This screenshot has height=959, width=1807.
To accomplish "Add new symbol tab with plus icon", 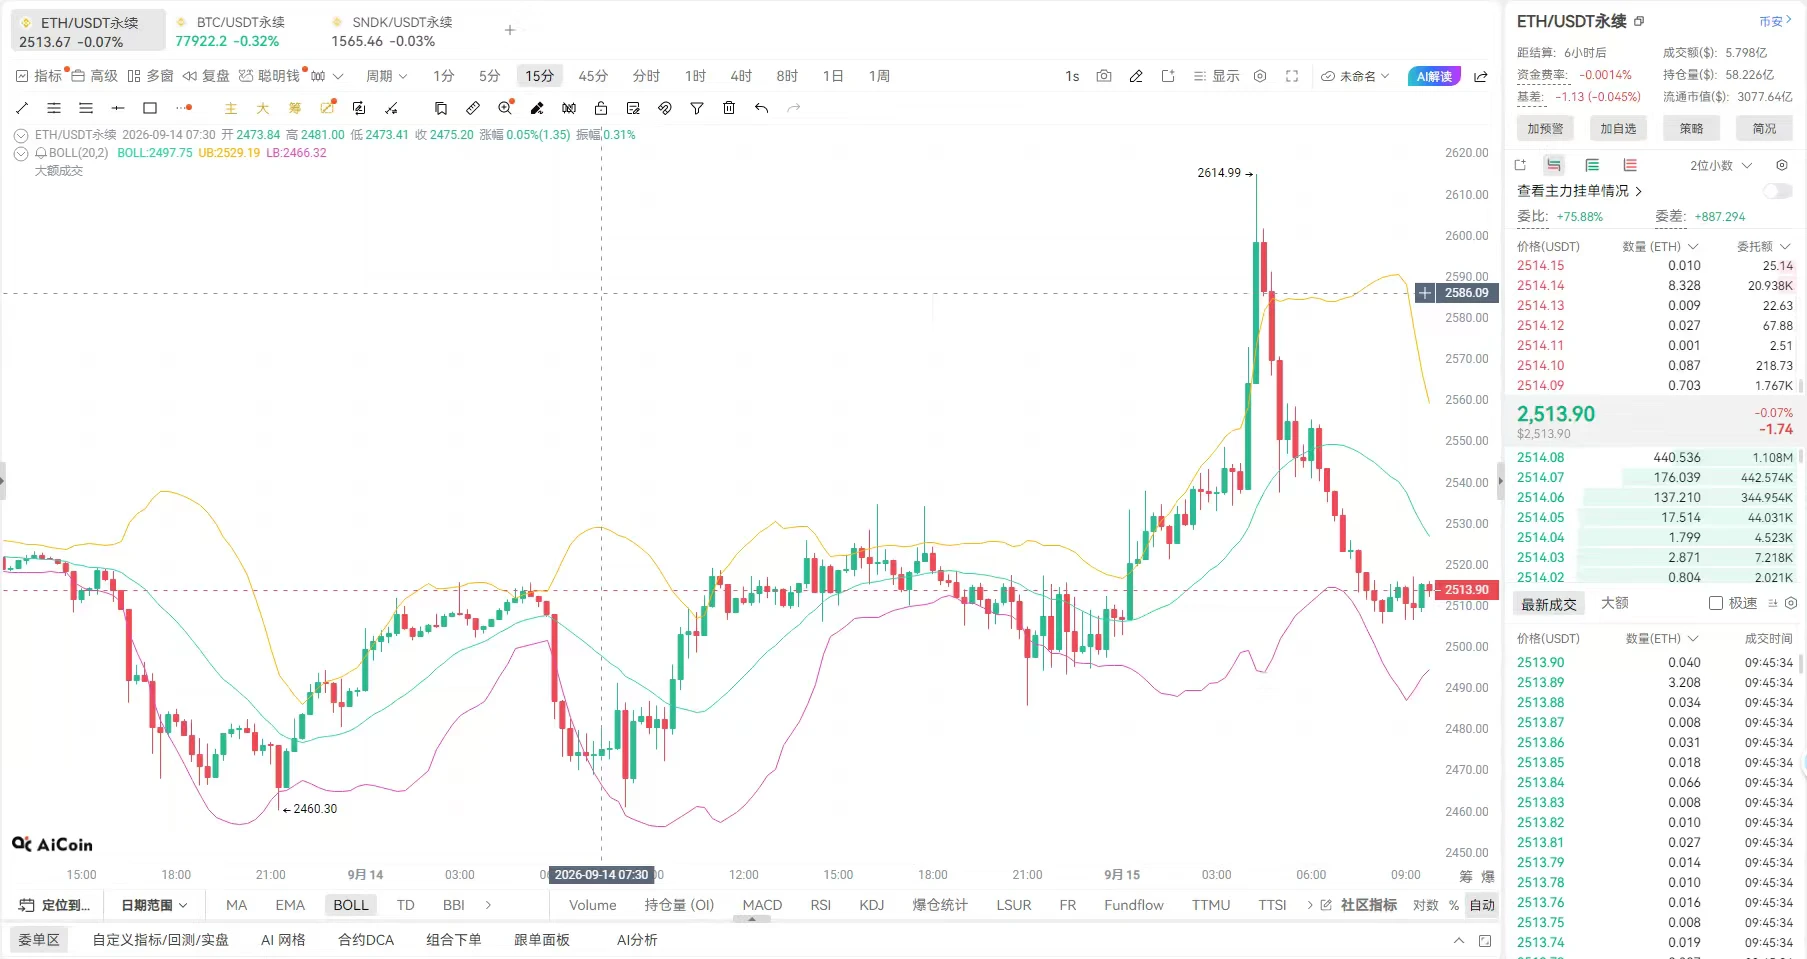I will pyautogui.click(x=510, y=30).
